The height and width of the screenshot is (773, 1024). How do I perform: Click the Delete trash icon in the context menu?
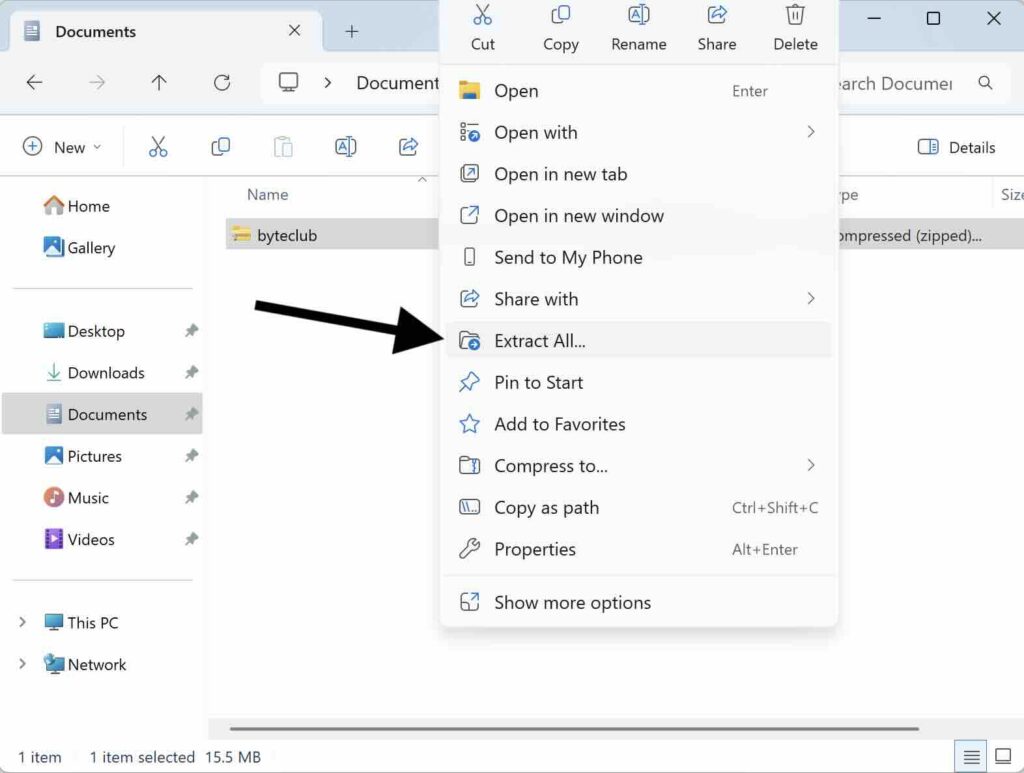click(795, 17)
